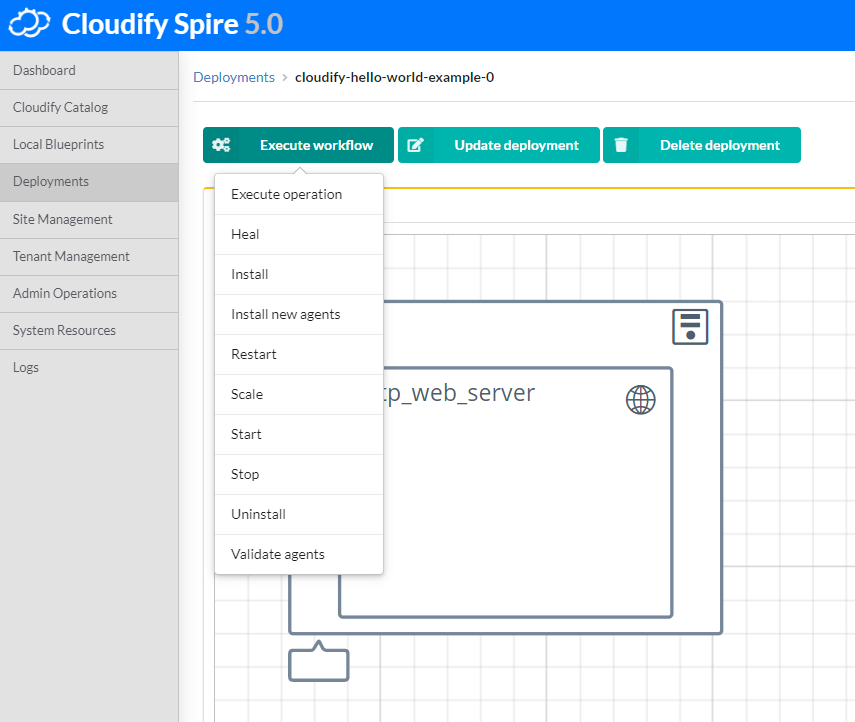
Task: Click the globe icon inside http_web_server node
Action: click(x=640, y=399)
